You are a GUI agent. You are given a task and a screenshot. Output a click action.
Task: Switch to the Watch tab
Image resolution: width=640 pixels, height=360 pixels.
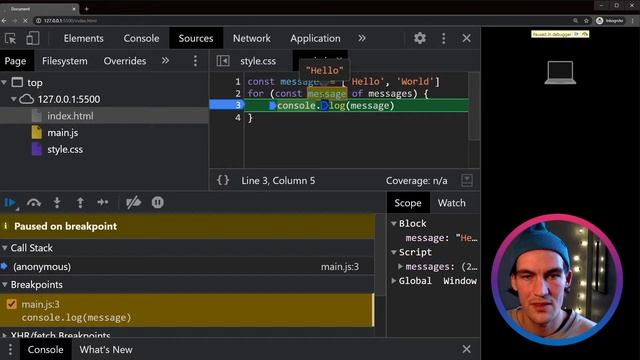coord(451,203)
